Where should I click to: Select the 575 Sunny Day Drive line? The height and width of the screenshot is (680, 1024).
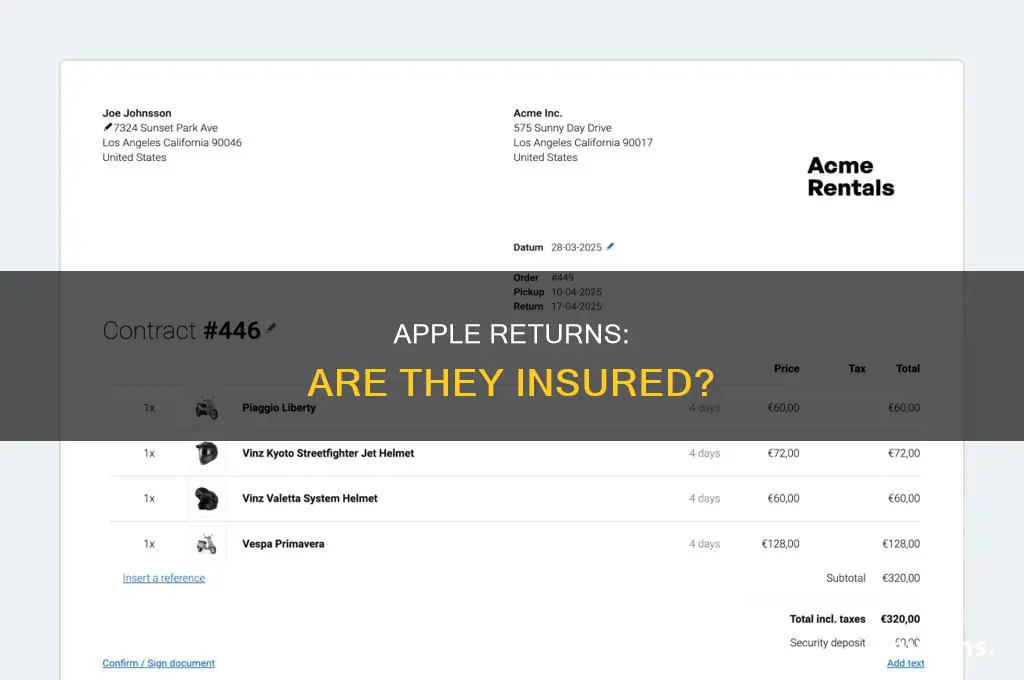[x=562, y=128]
